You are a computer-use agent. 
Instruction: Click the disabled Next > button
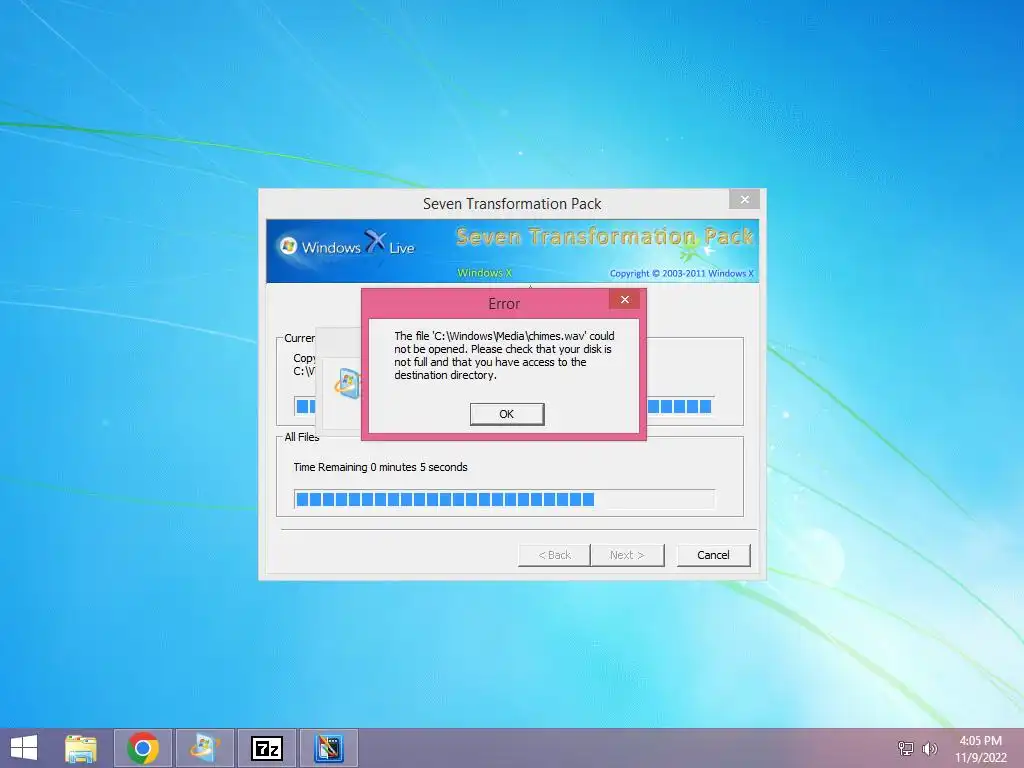coord(627,555)
